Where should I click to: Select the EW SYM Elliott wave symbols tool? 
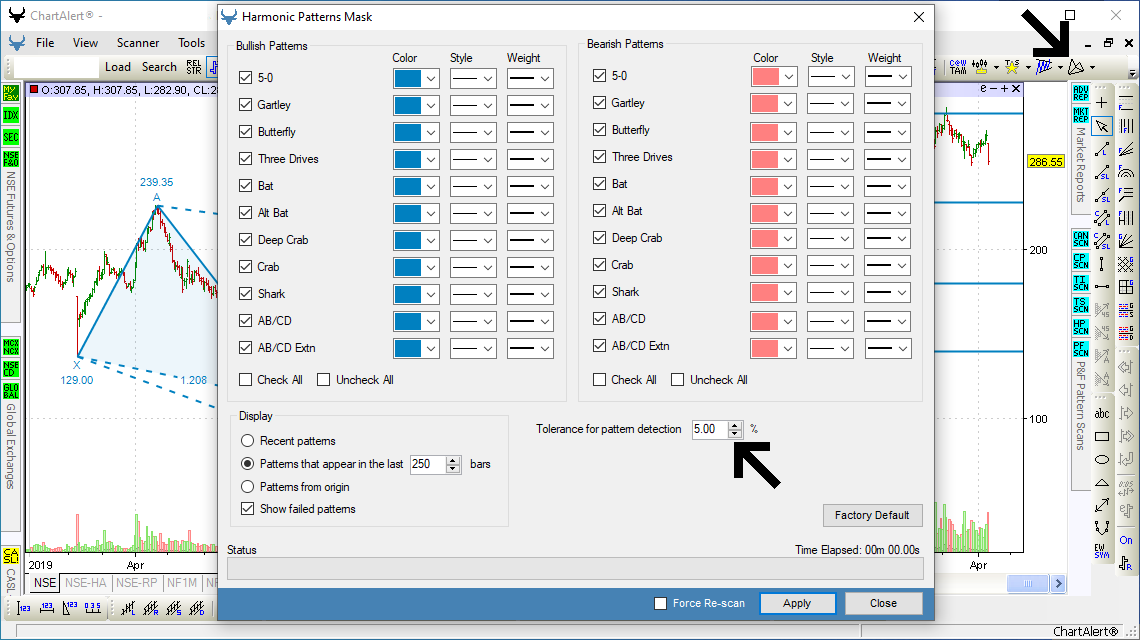[1102, 551]
